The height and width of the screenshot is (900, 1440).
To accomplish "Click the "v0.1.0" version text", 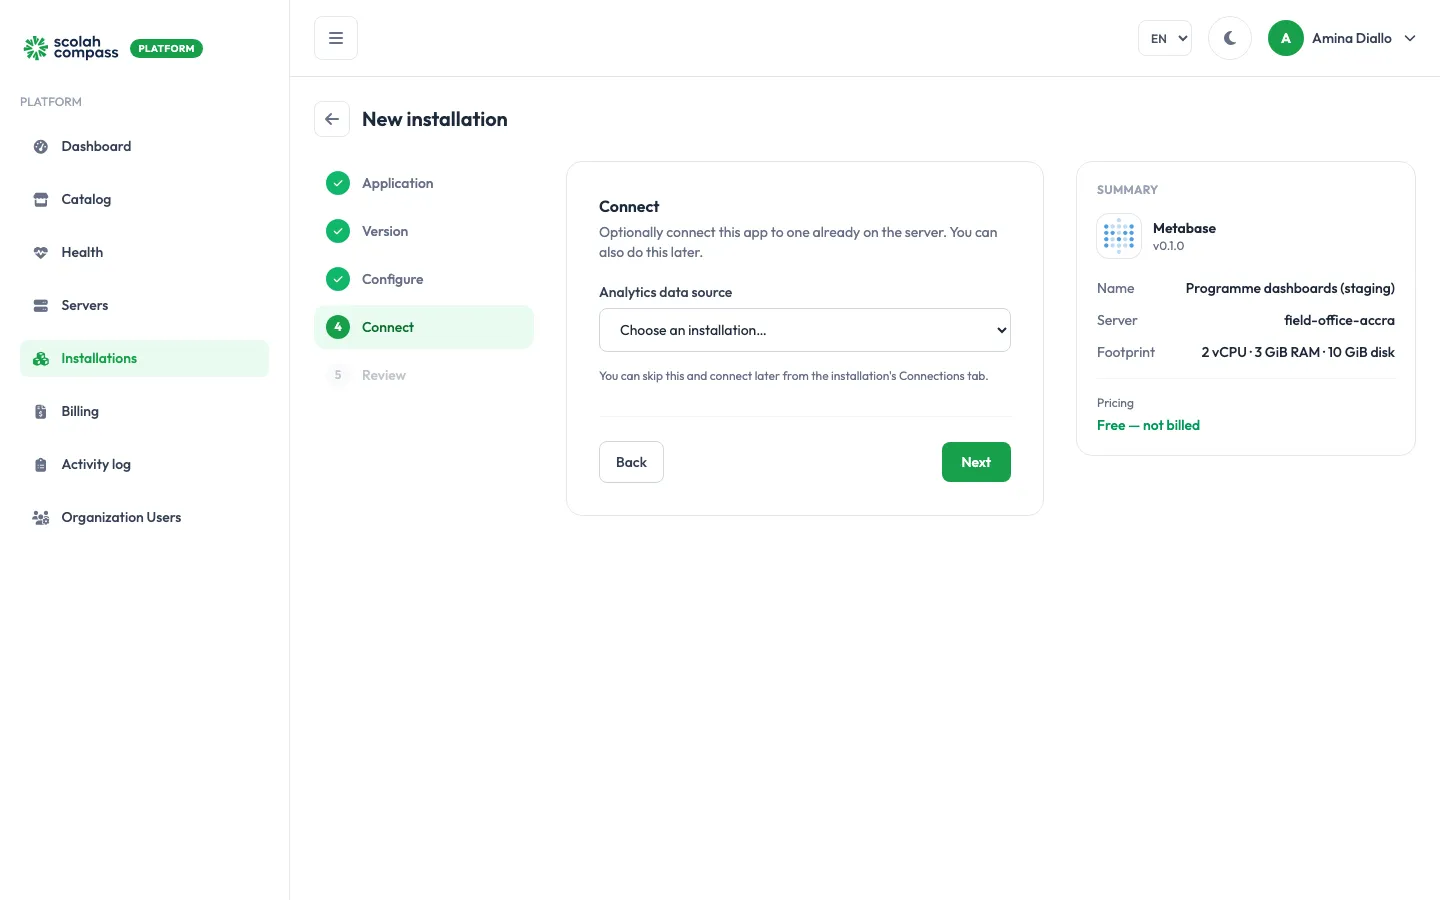I will click(x=1168, y=246).
